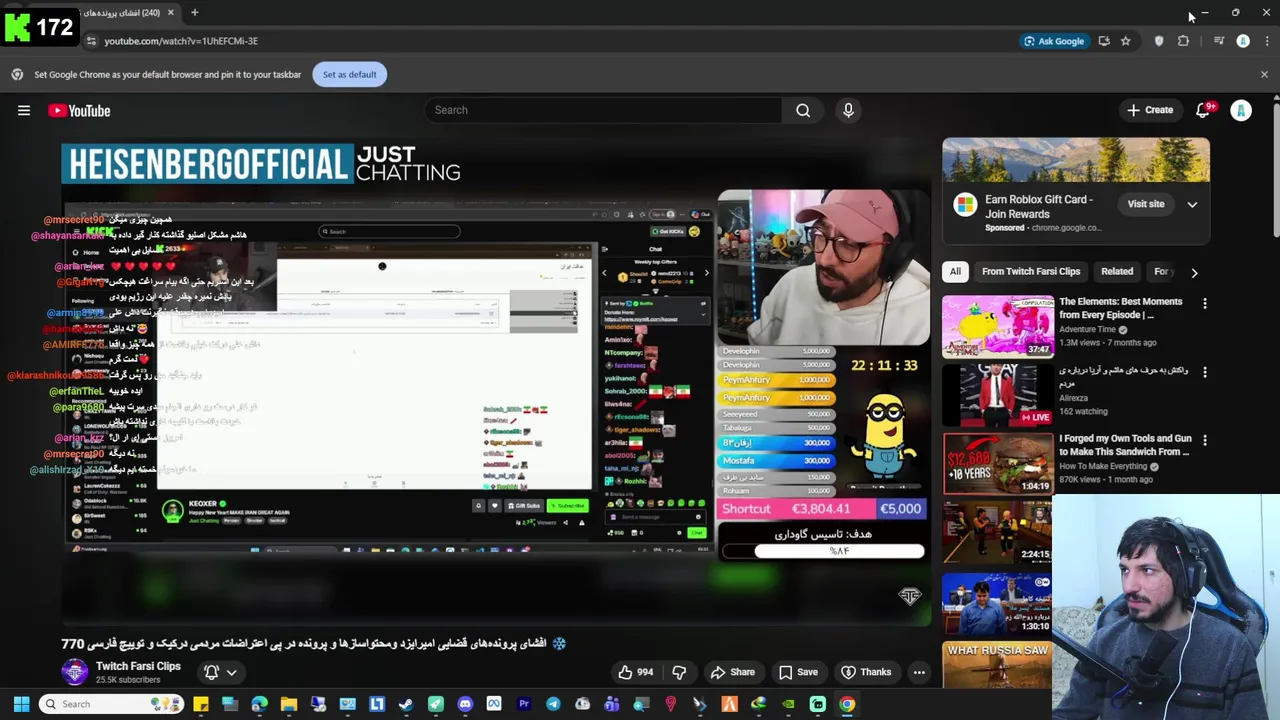Dismiss the default browser infobar
Screen dimensions: 1280x720
[1264, 74]
